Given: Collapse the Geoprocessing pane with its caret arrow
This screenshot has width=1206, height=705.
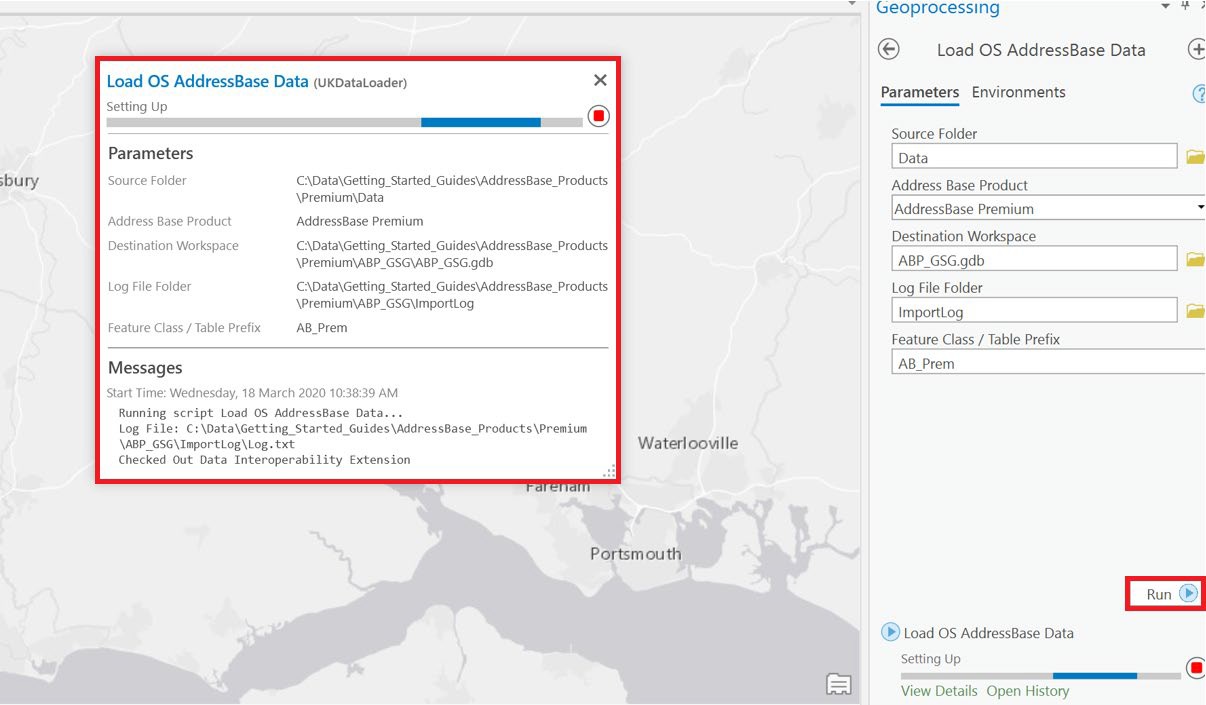Looking at the screenshot, I should pyautogui.click(x=1163, y=8).
